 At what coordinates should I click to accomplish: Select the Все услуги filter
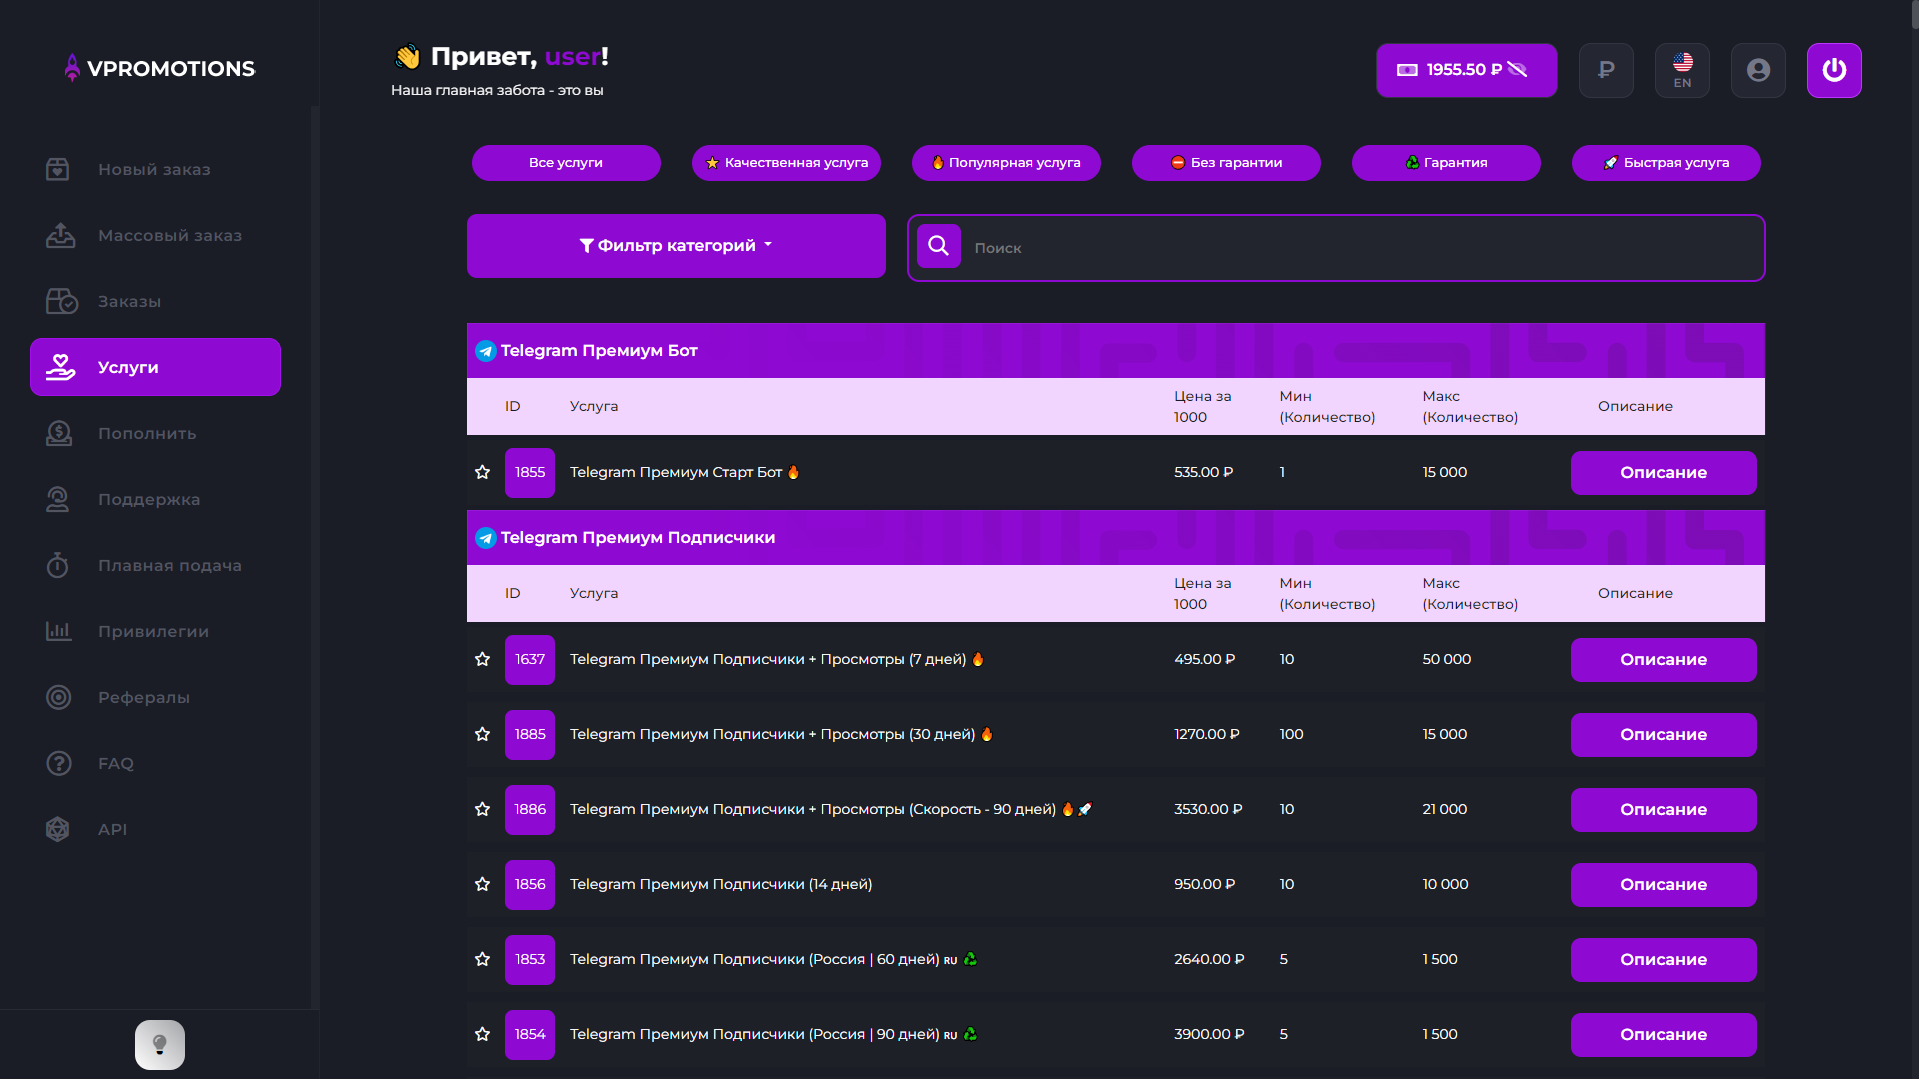[566, 163]
